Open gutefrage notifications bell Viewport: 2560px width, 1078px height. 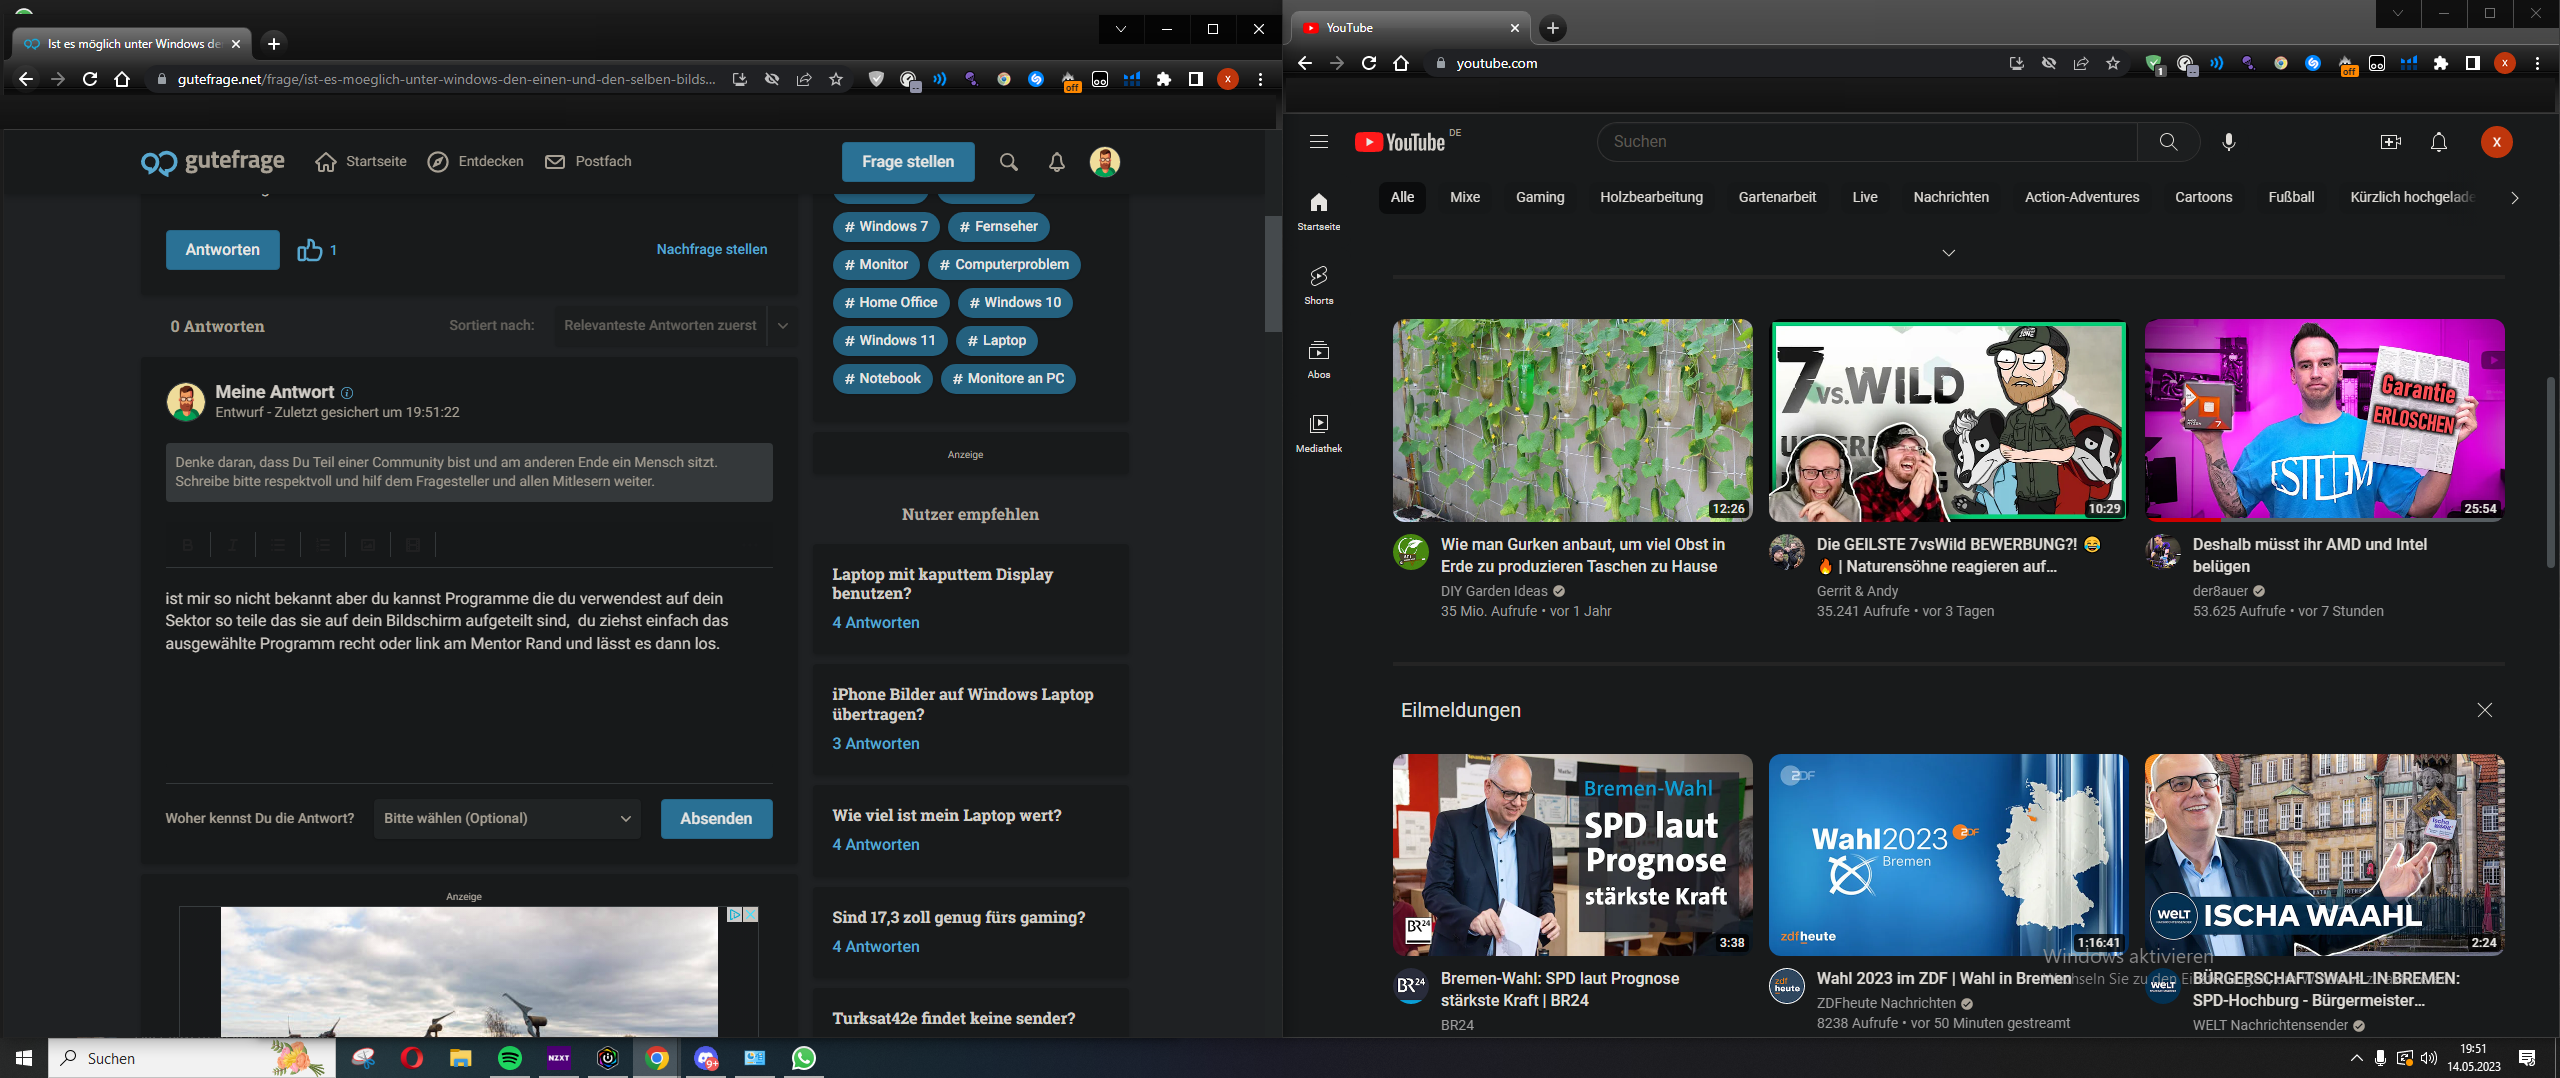tap(1056, 162)
